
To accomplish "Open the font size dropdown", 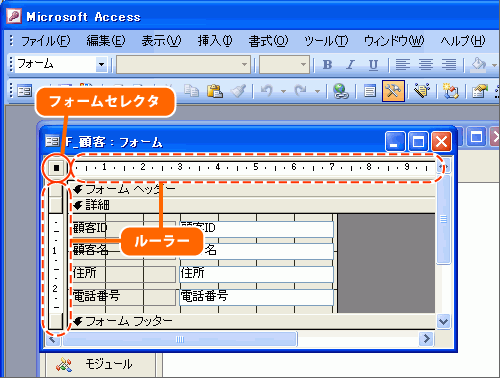I will pos(303,64).
